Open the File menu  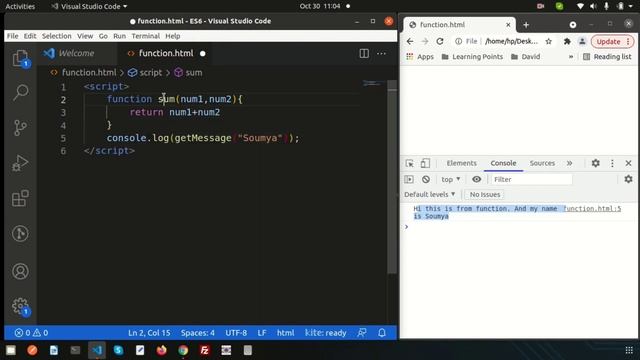(x=12, y=36)
